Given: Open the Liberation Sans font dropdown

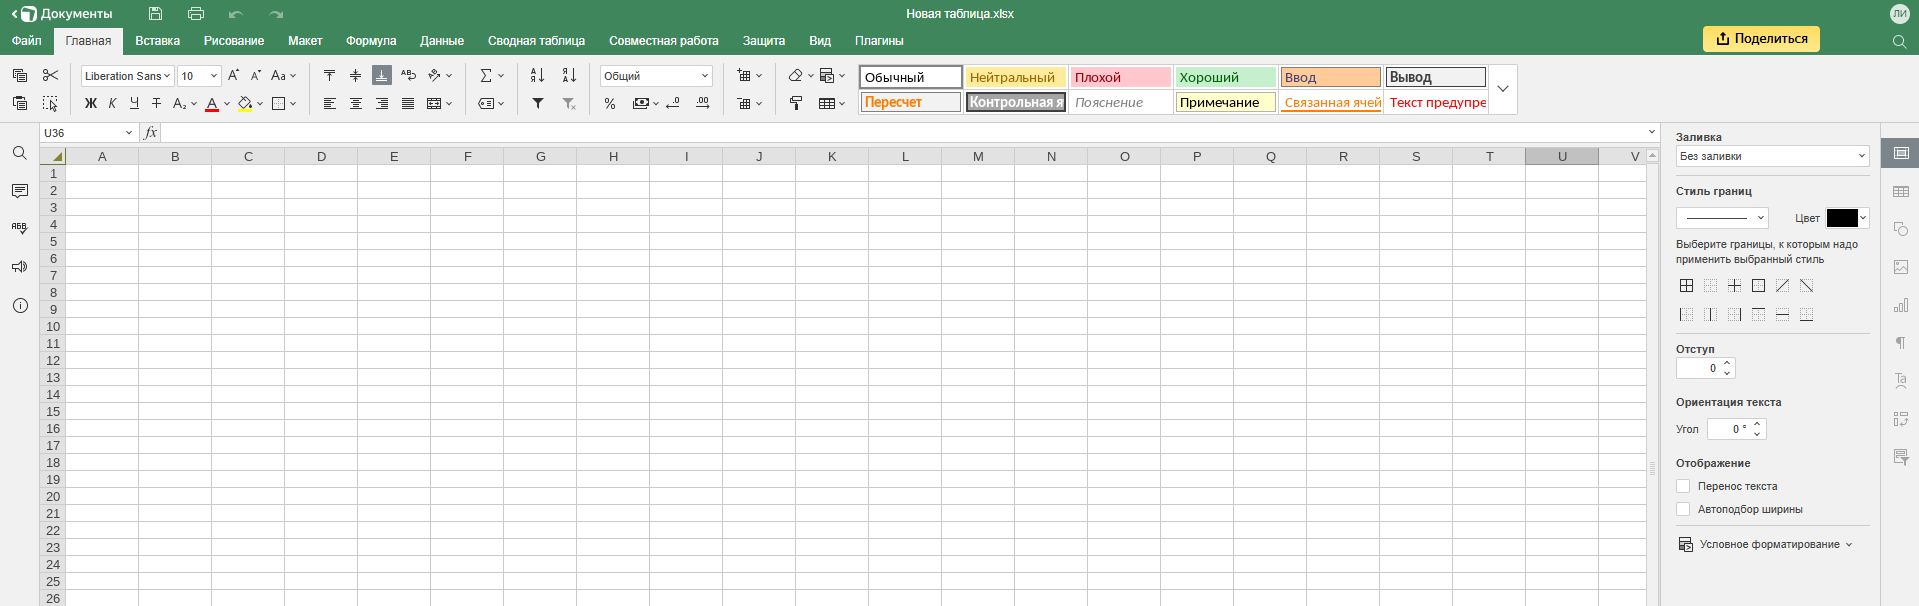Looking at the screenshot, I should [x=127, y=76].
